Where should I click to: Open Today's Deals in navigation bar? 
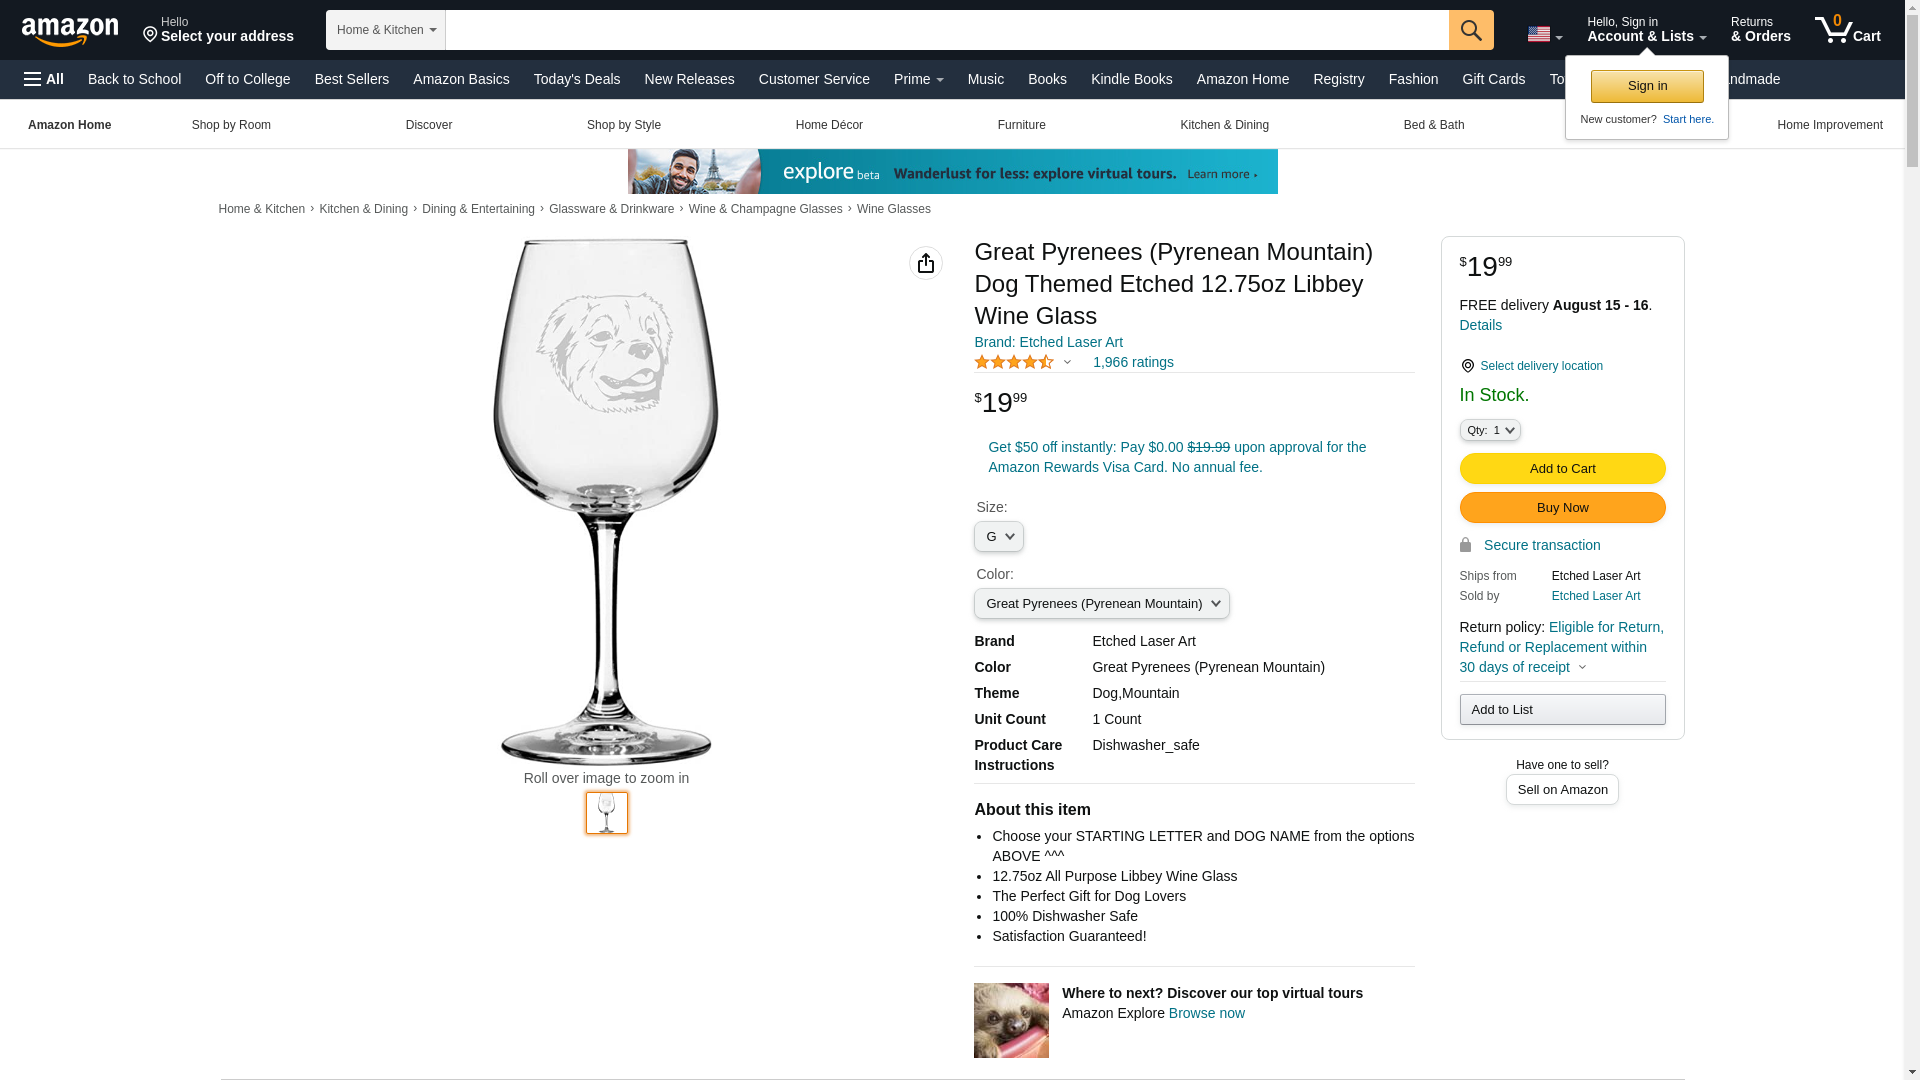click(x=576, y=79)
